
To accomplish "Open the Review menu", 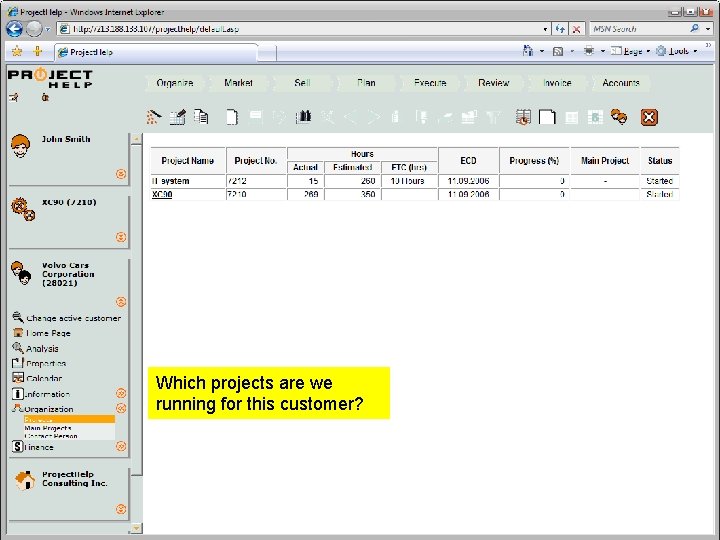I will pos(494,83).
